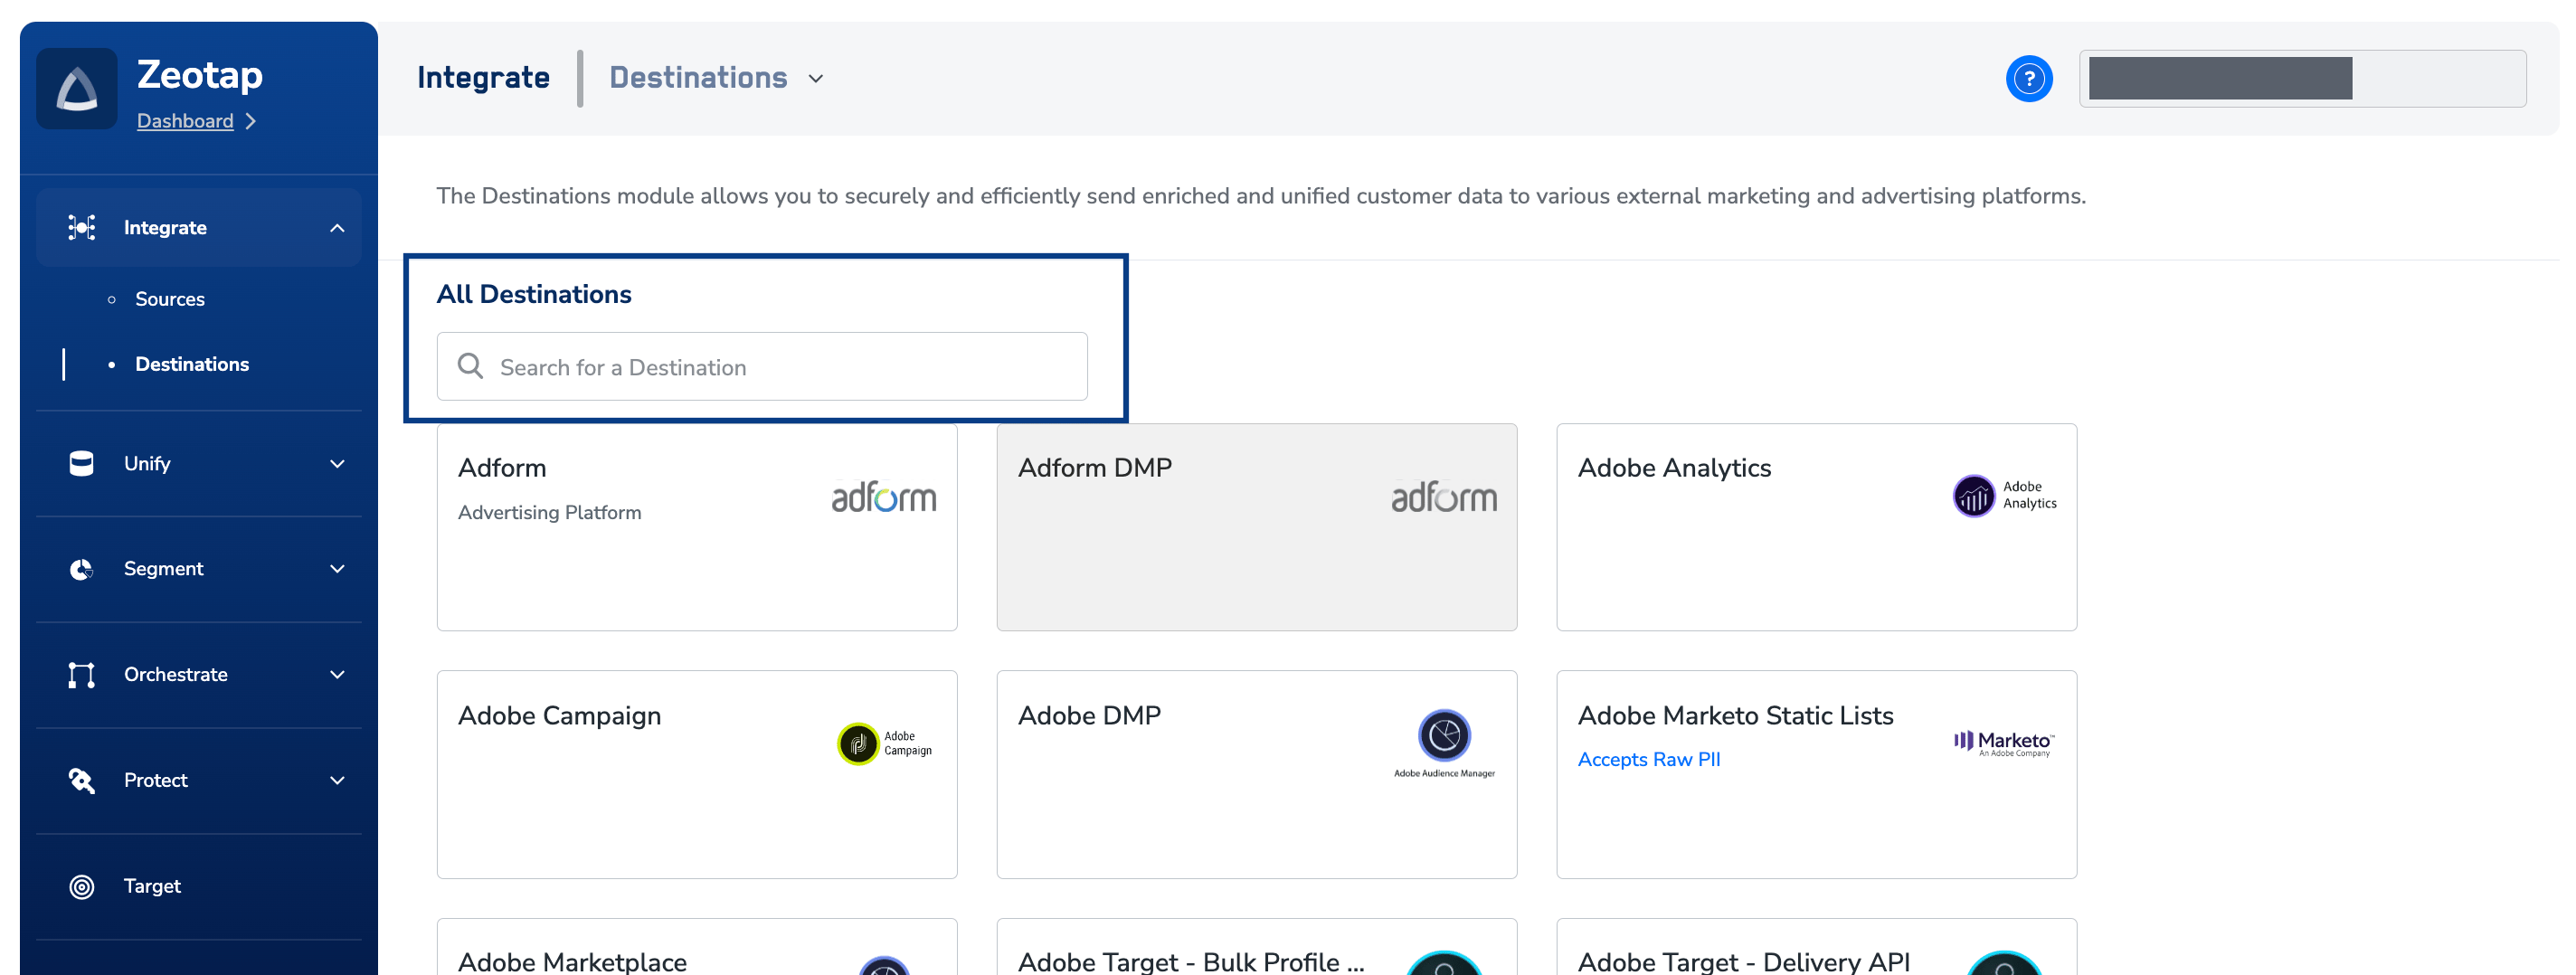Open the Destinations header dropdown arrow
Screen dimensions: 2576x975
(816, 79)
